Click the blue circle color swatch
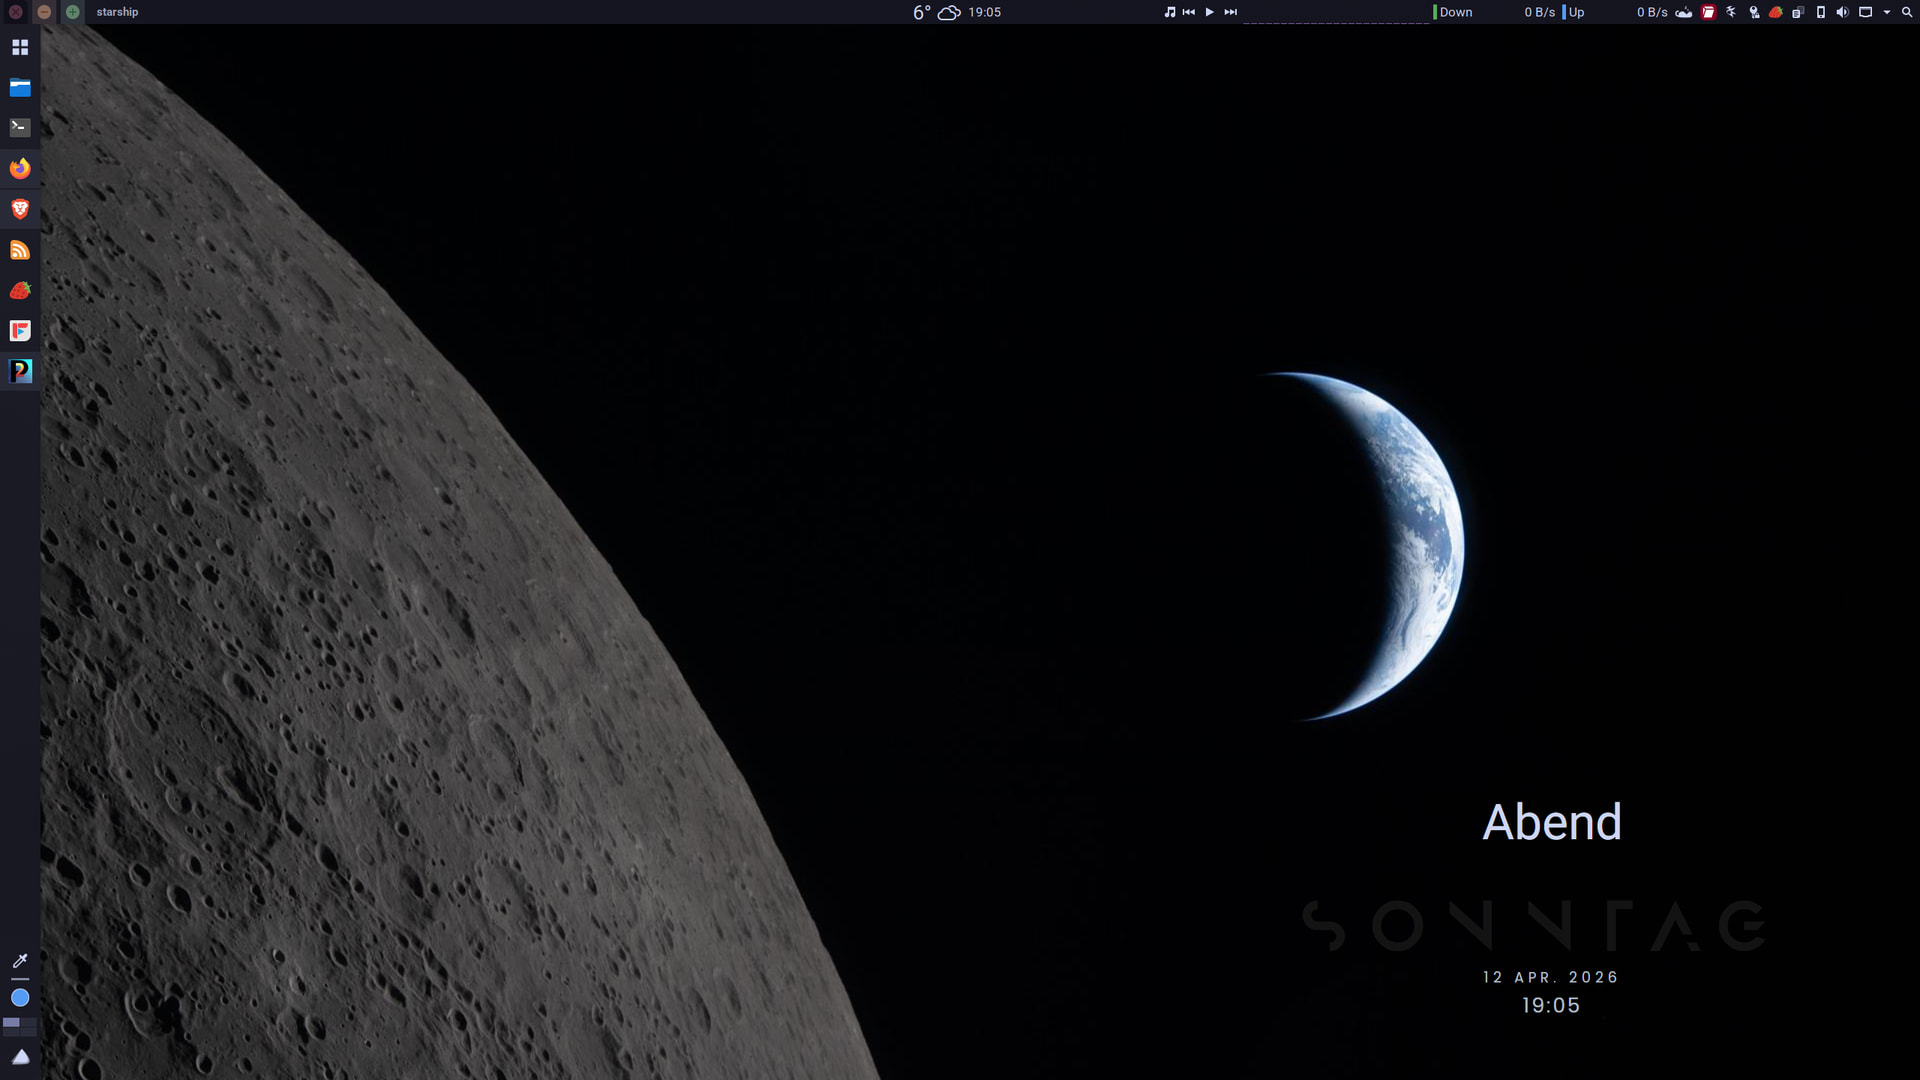The image size is (1920, 1080). [x=20, y=998]
